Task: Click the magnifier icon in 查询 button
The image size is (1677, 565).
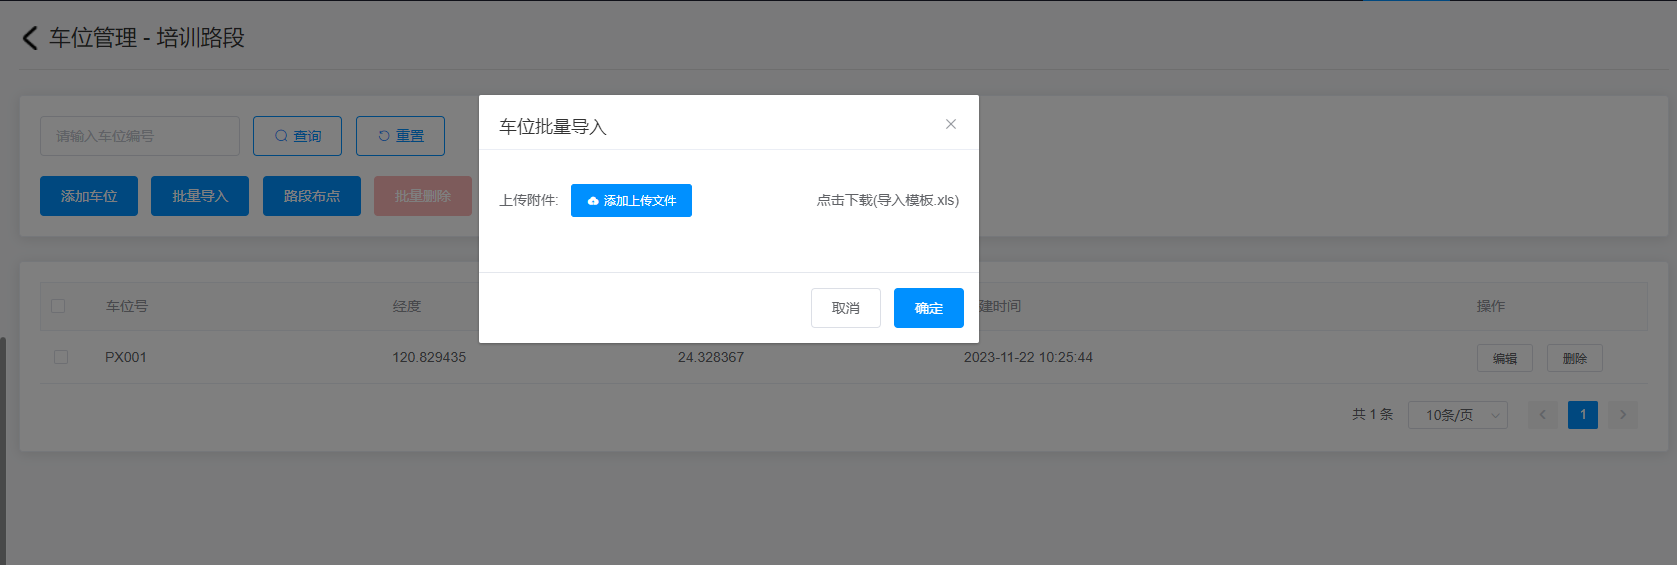Action: coord(281,136)
